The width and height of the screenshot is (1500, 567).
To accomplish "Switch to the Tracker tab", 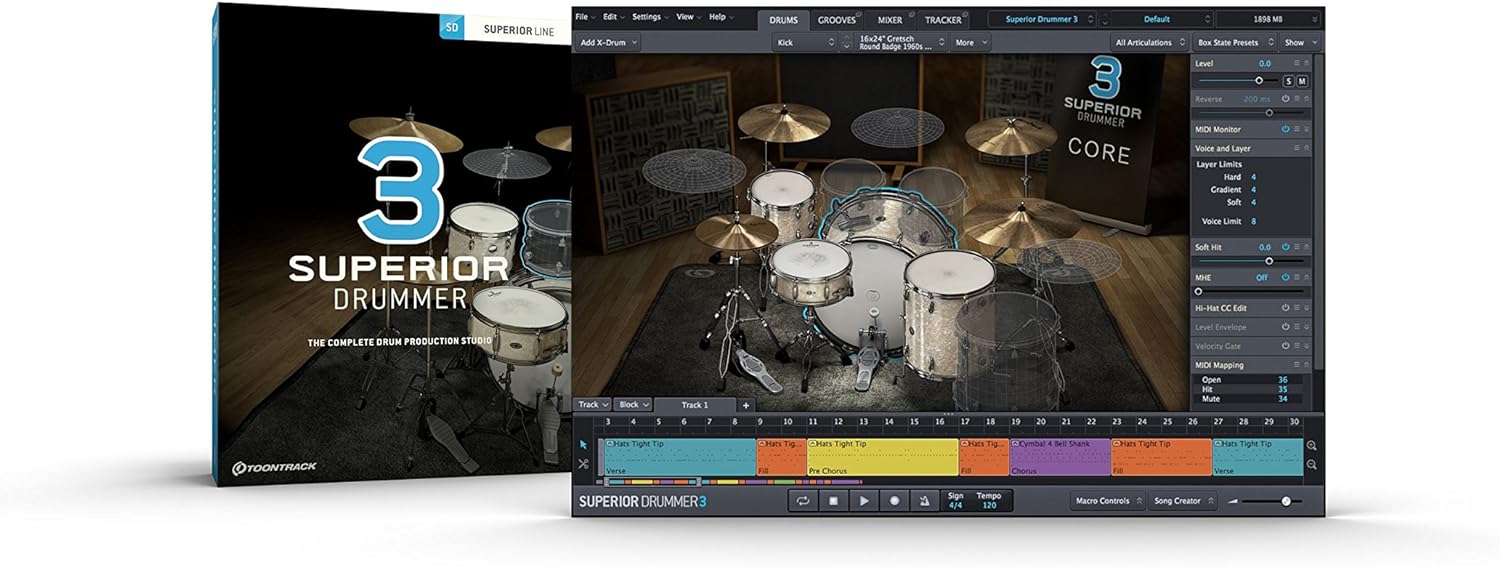I will pos(943,20).
